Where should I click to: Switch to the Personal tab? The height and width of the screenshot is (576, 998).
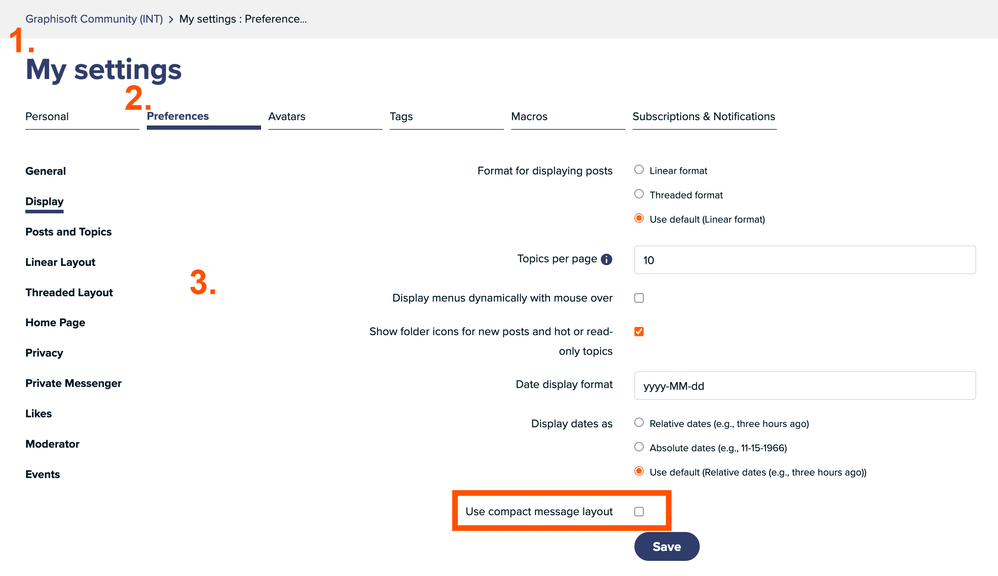(46, 116)
